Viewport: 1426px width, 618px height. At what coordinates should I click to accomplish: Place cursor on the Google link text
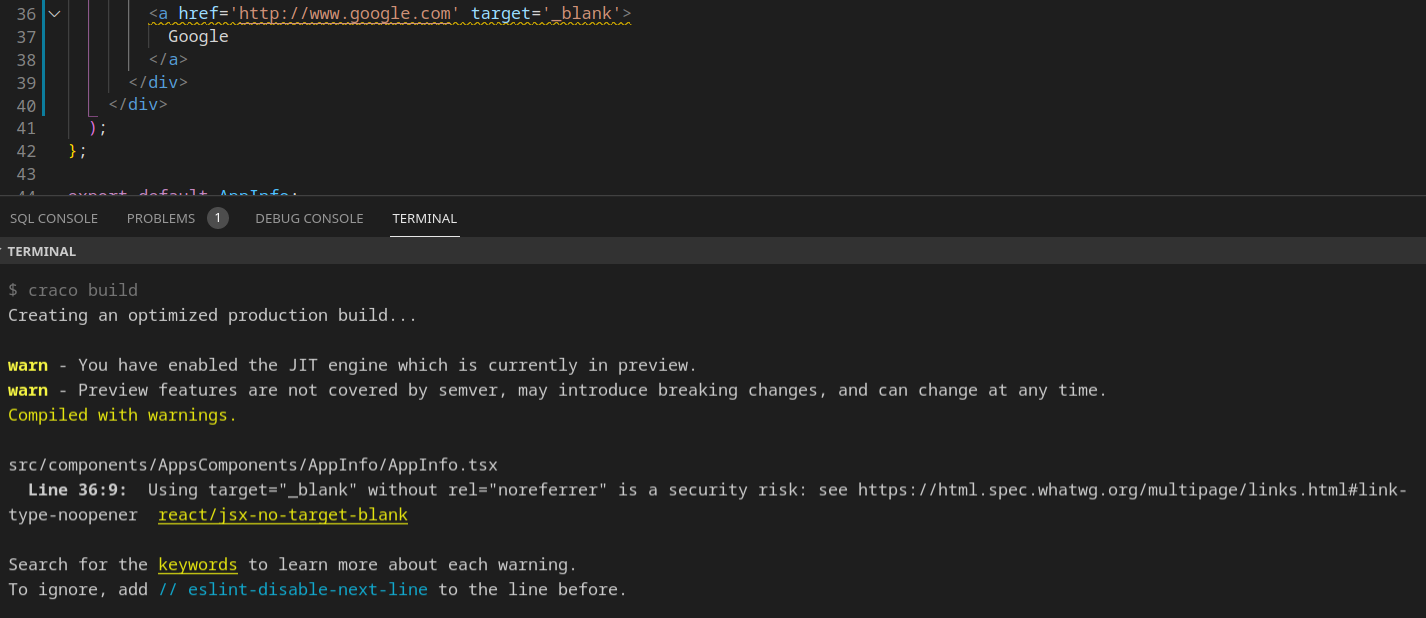point(197,36)
